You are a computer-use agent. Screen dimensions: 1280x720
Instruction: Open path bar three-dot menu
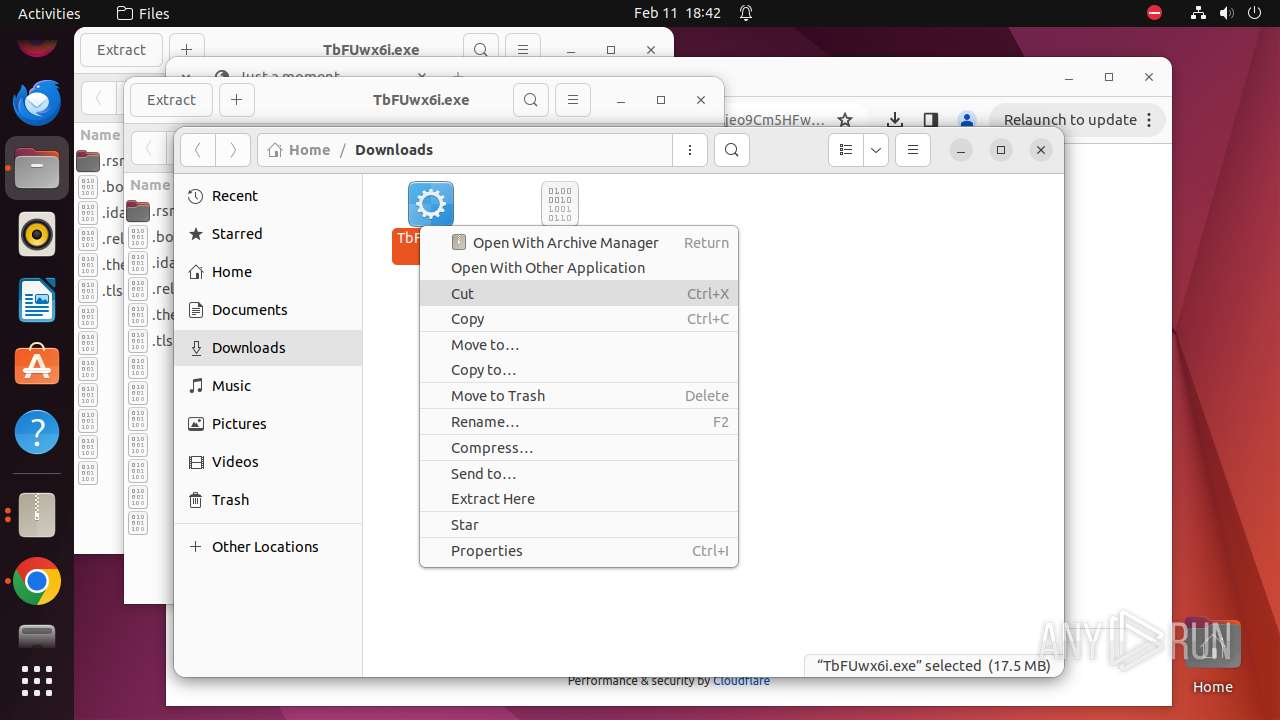[x=690, y=150]
